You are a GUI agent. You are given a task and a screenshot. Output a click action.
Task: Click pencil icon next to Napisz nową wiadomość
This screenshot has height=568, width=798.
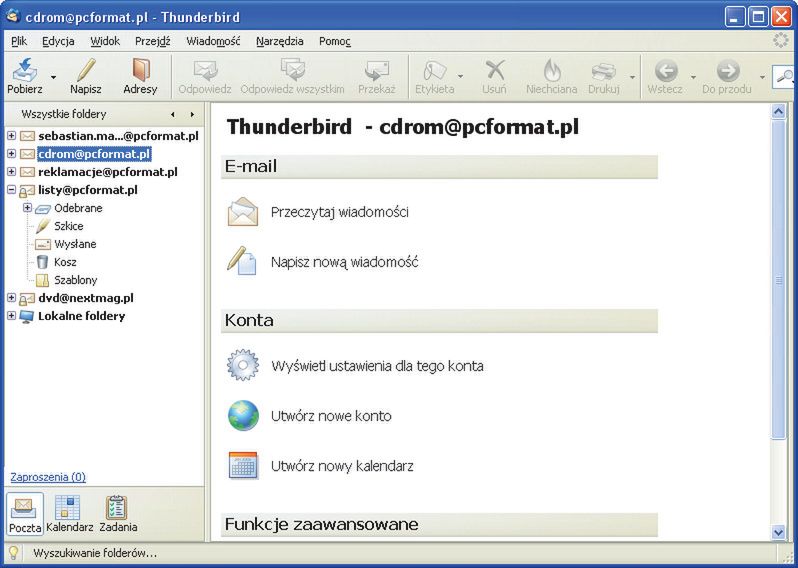point(242,261)
